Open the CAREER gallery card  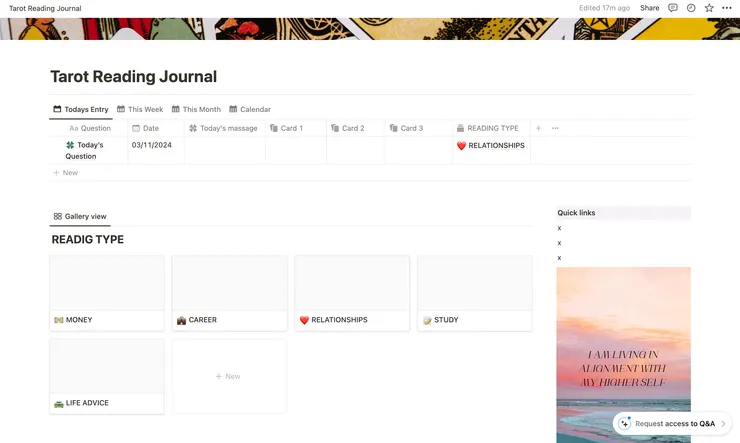coord(230,293)
